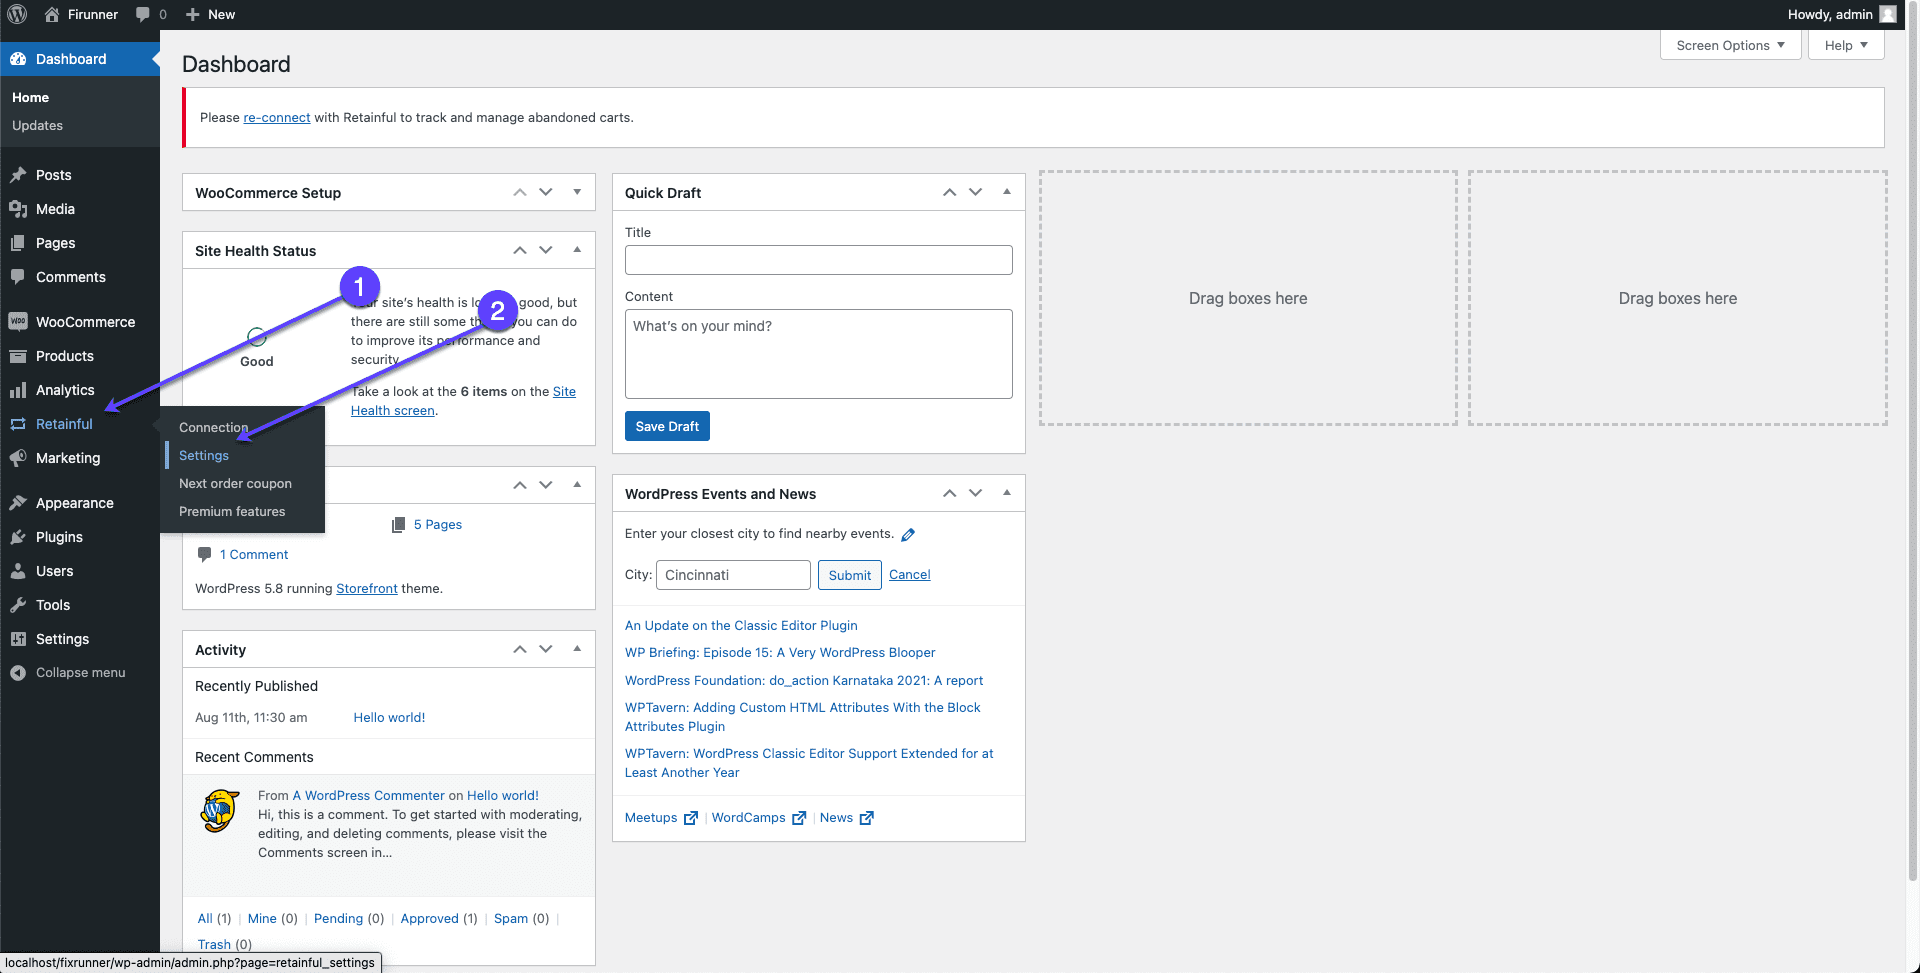Click the sidebar Settings sliders icon
The height and width of the screenshot is (973, 1920).
click(x=18, y=639)
